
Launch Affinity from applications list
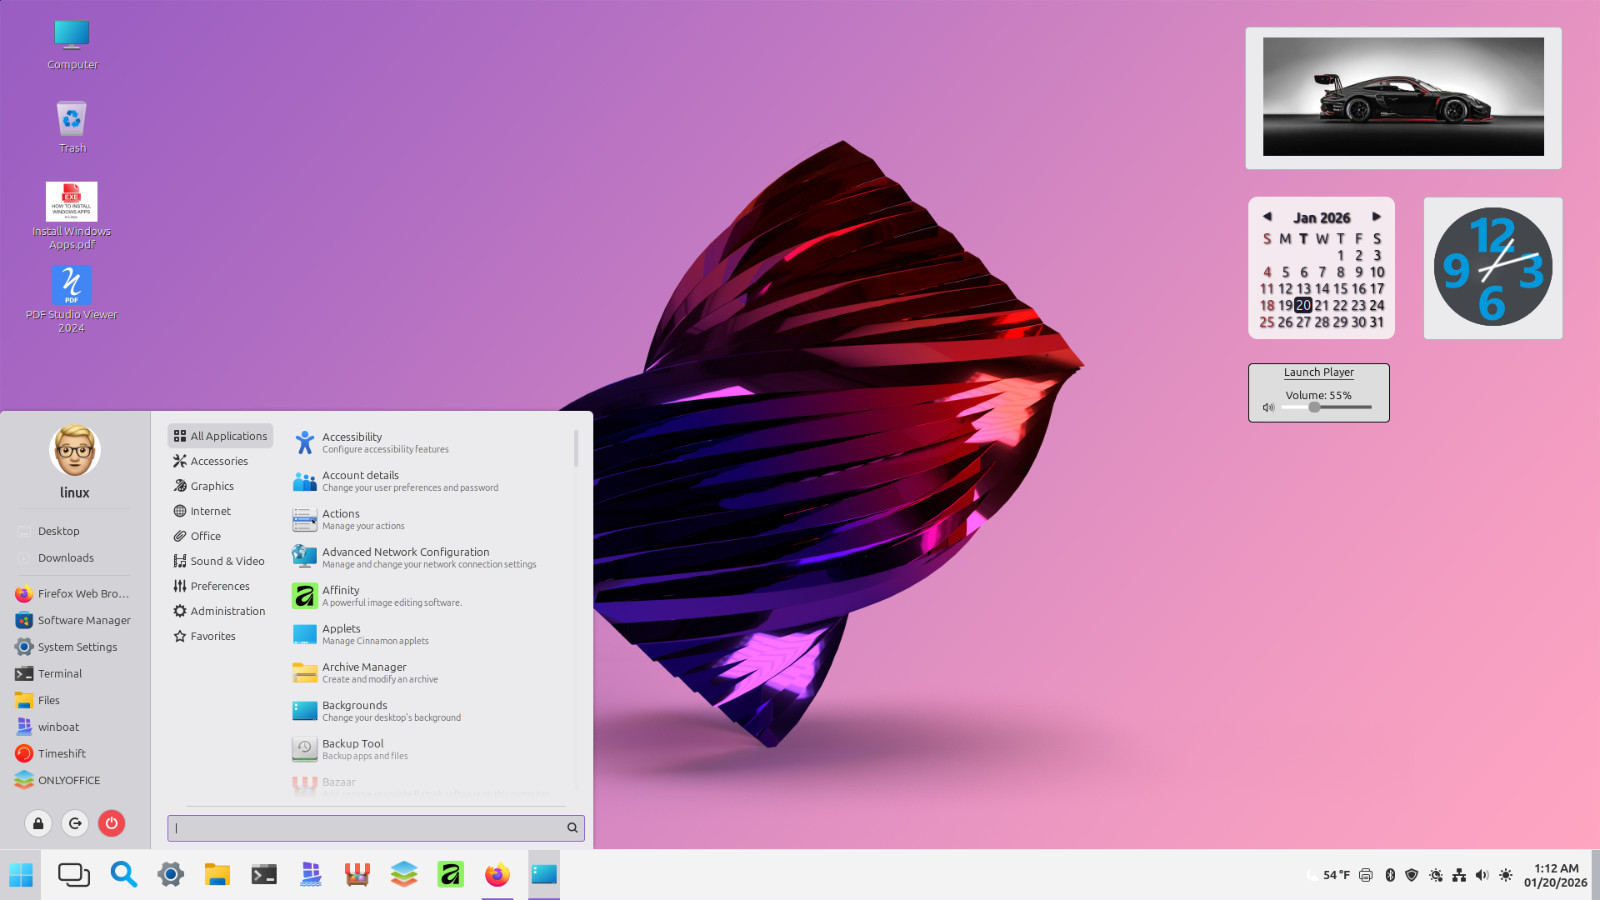(430, 596)
